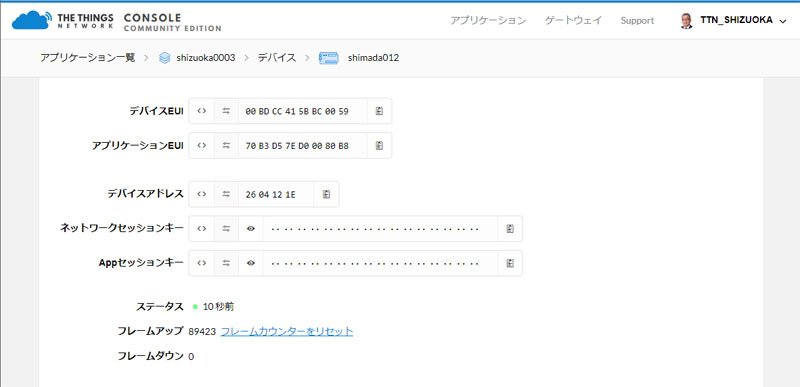Toggle hex format for ネットワークセッションキー

coord(202,229)
